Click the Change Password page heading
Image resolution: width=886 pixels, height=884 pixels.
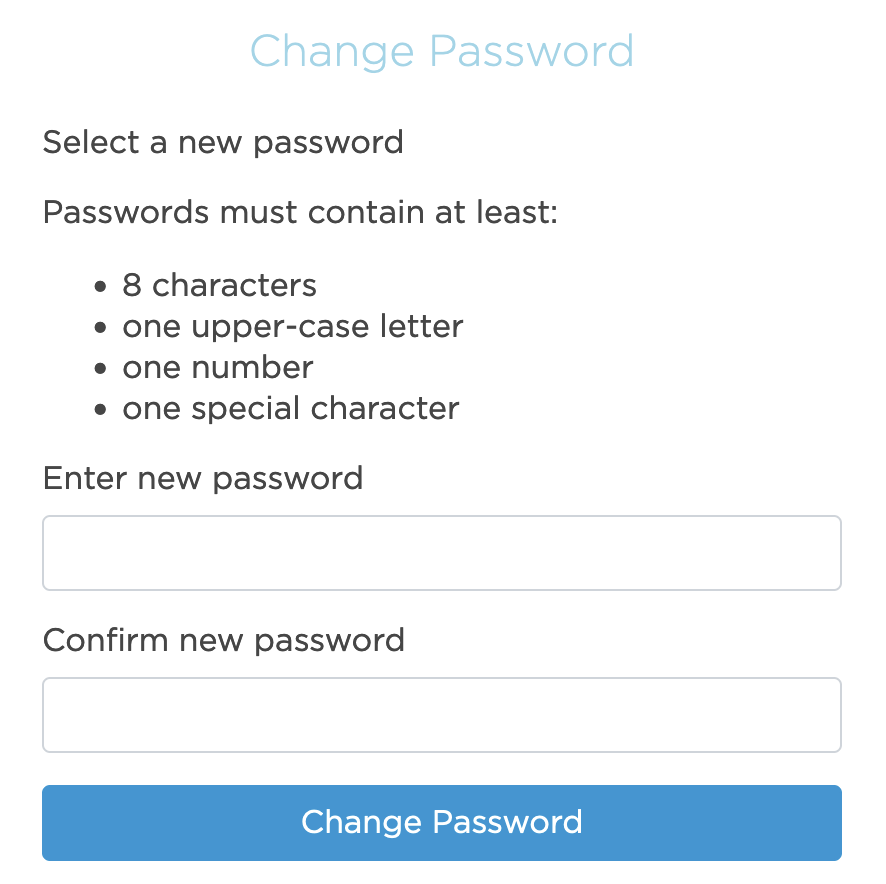click(442, 51)
